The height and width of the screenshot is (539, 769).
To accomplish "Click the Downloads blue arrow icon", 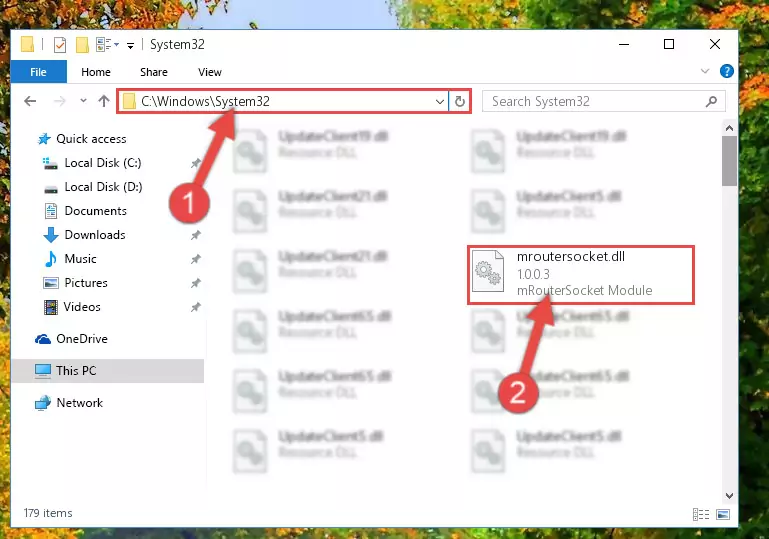I will point(51,235).
